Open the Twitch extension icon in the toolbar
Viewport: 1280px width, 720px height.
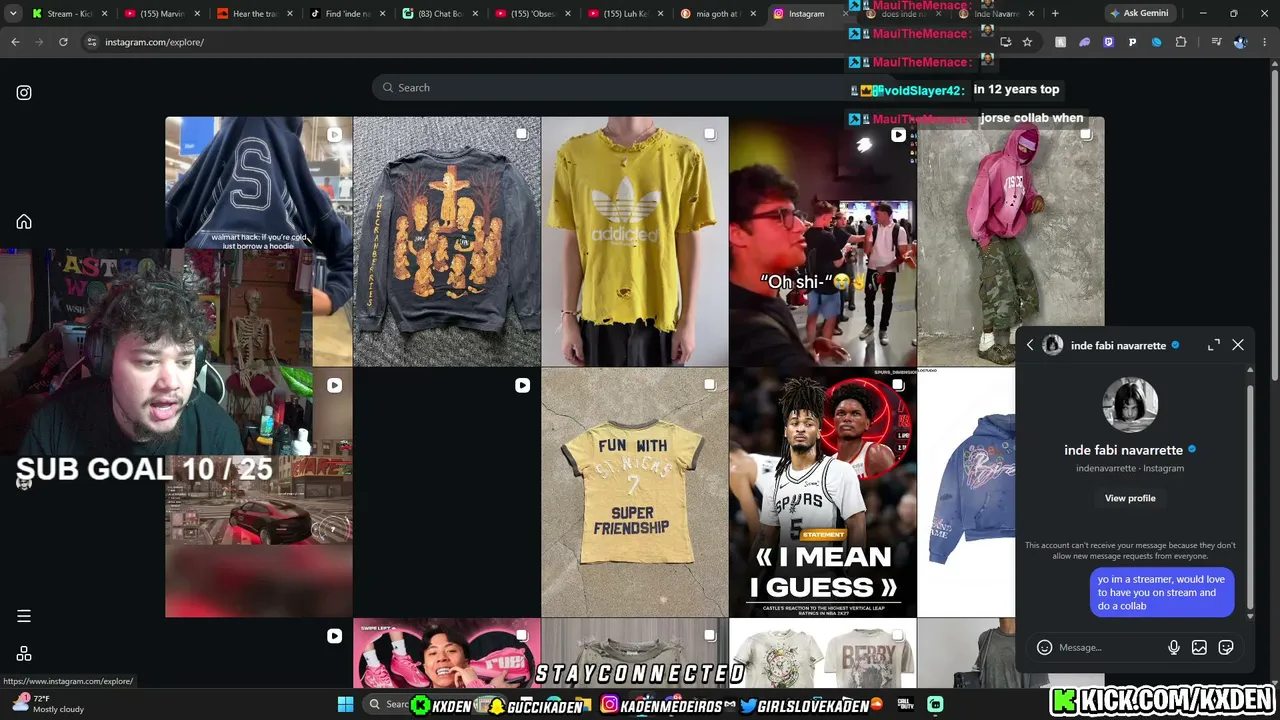coord(1108,42)
